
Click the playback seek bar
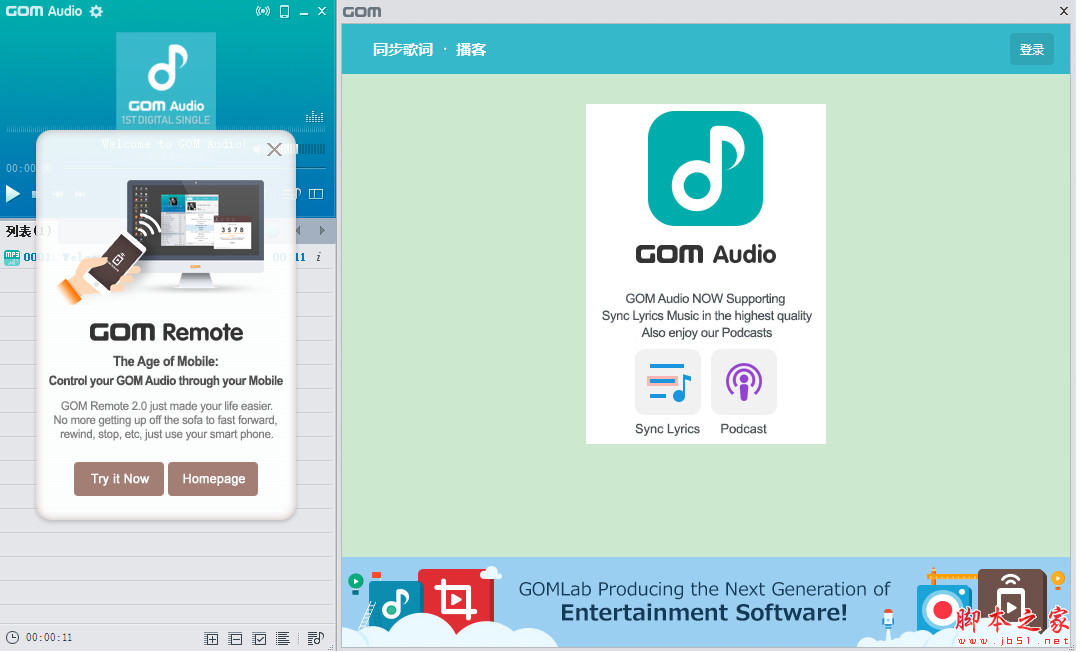(x=195, y=168)
